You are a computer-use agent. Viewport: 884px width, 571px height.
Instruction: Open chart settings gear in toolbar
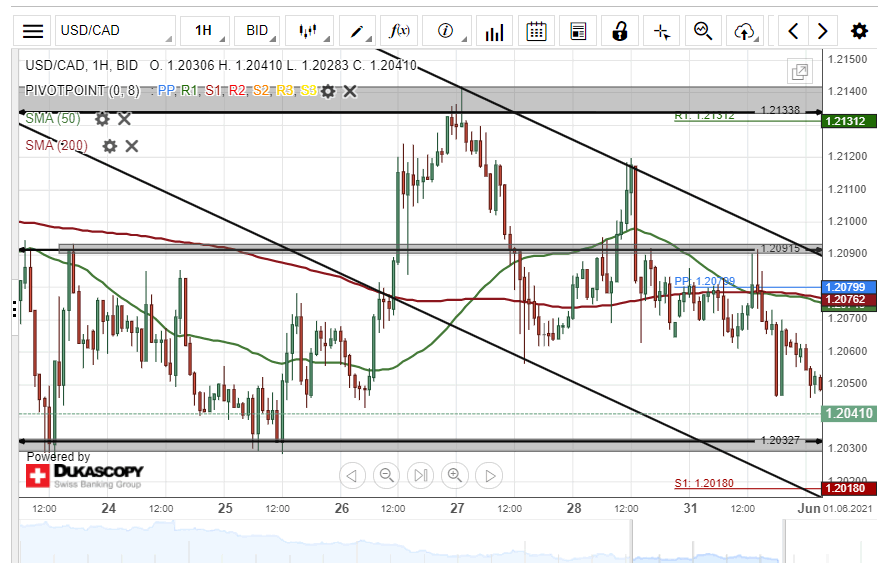click(859, 31)
